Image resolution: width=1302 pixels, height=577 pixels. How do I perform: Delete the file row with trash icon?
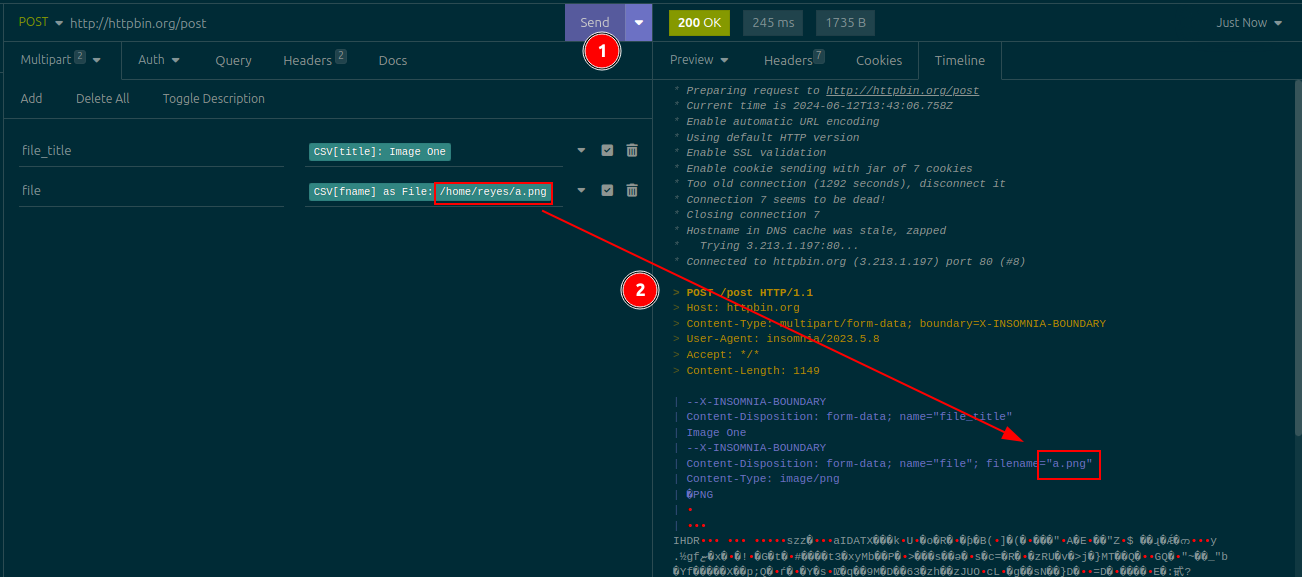click(632, 190)
